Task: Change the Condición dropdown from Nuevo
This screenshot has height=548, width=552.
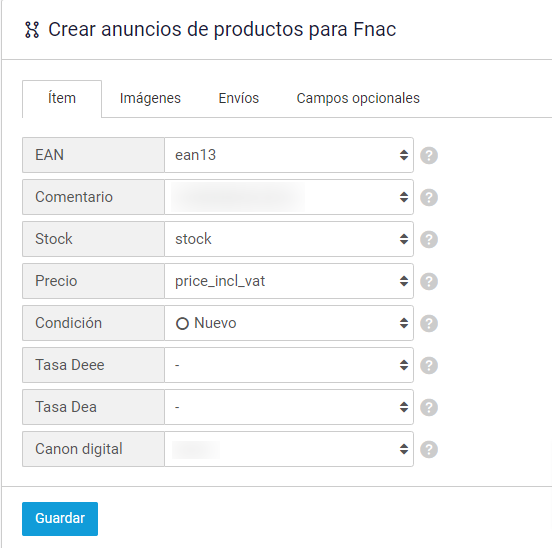Action: [289, 323]
